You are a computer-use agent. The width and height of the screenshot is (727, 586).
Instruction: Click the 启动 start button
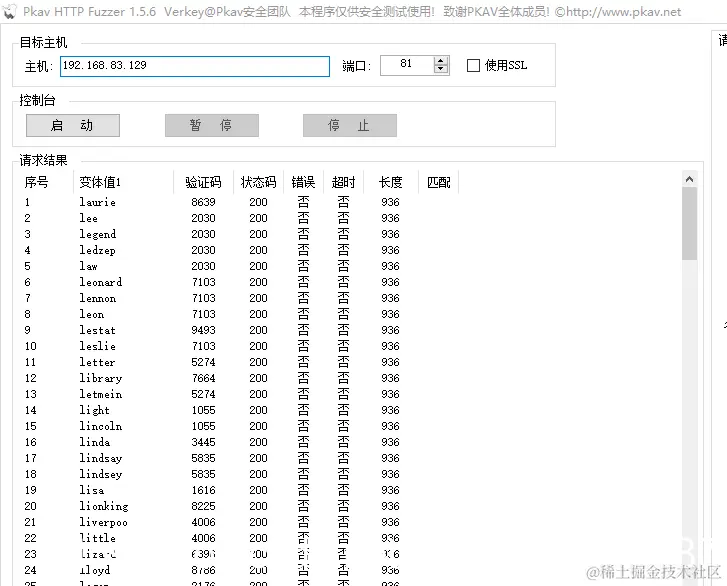click(73, 126)
